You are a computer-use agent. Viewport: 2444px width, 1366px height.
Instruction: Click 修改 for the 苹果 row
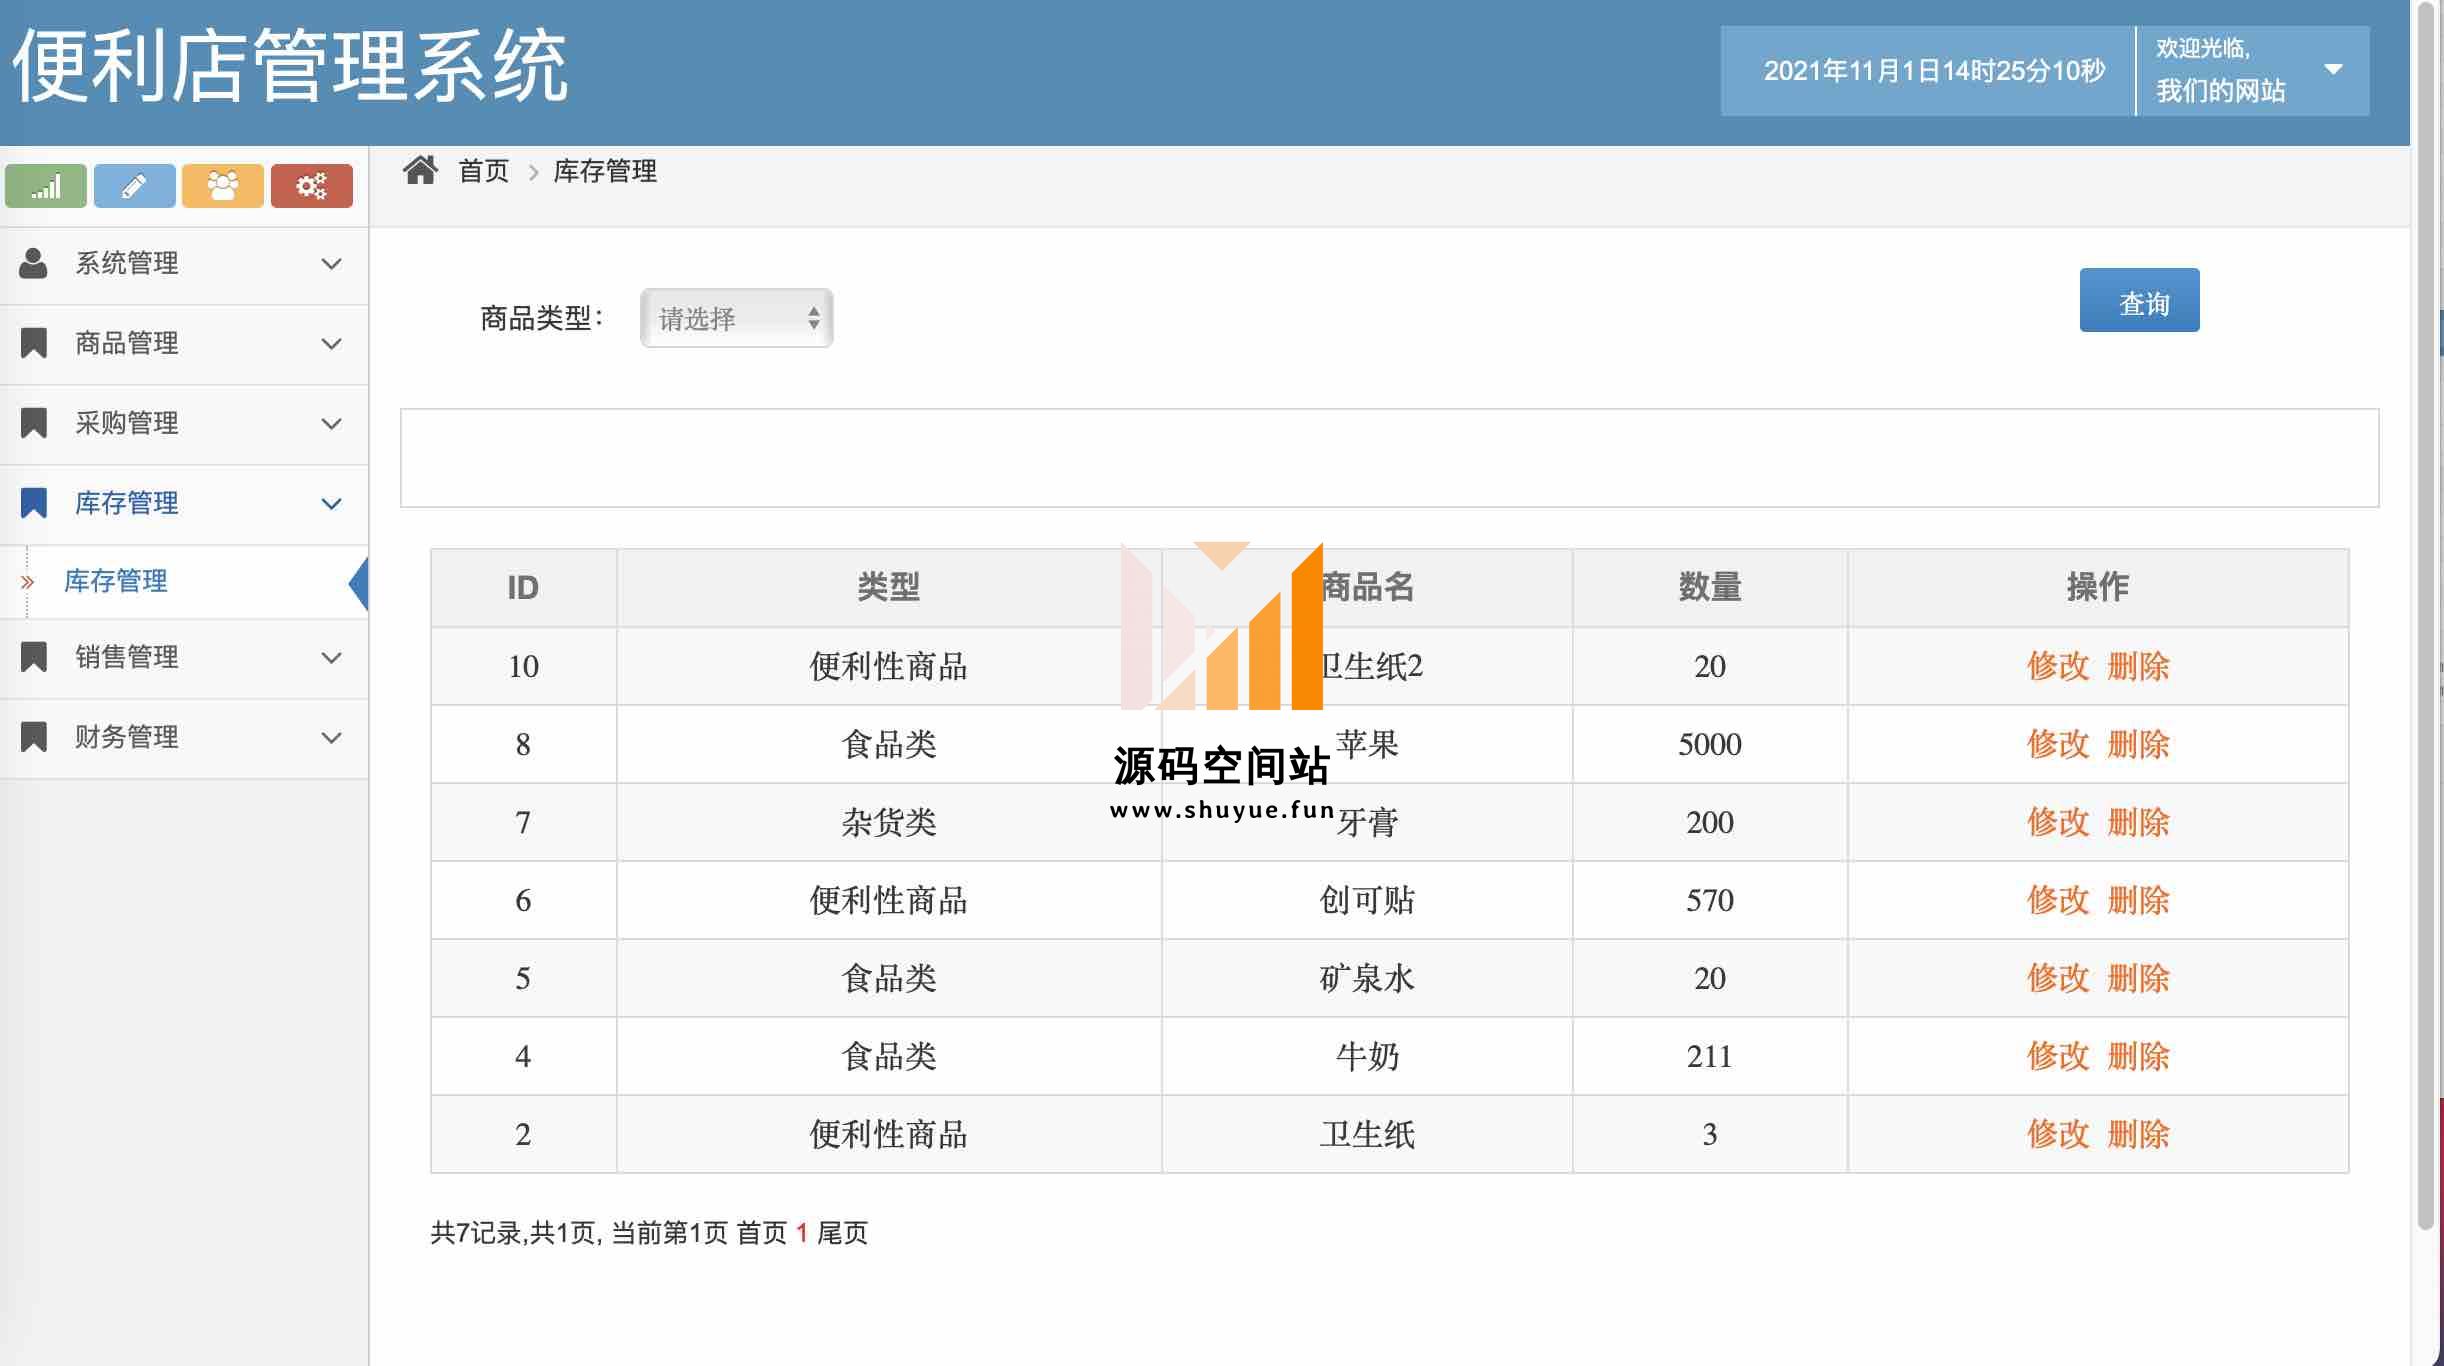2058,744
